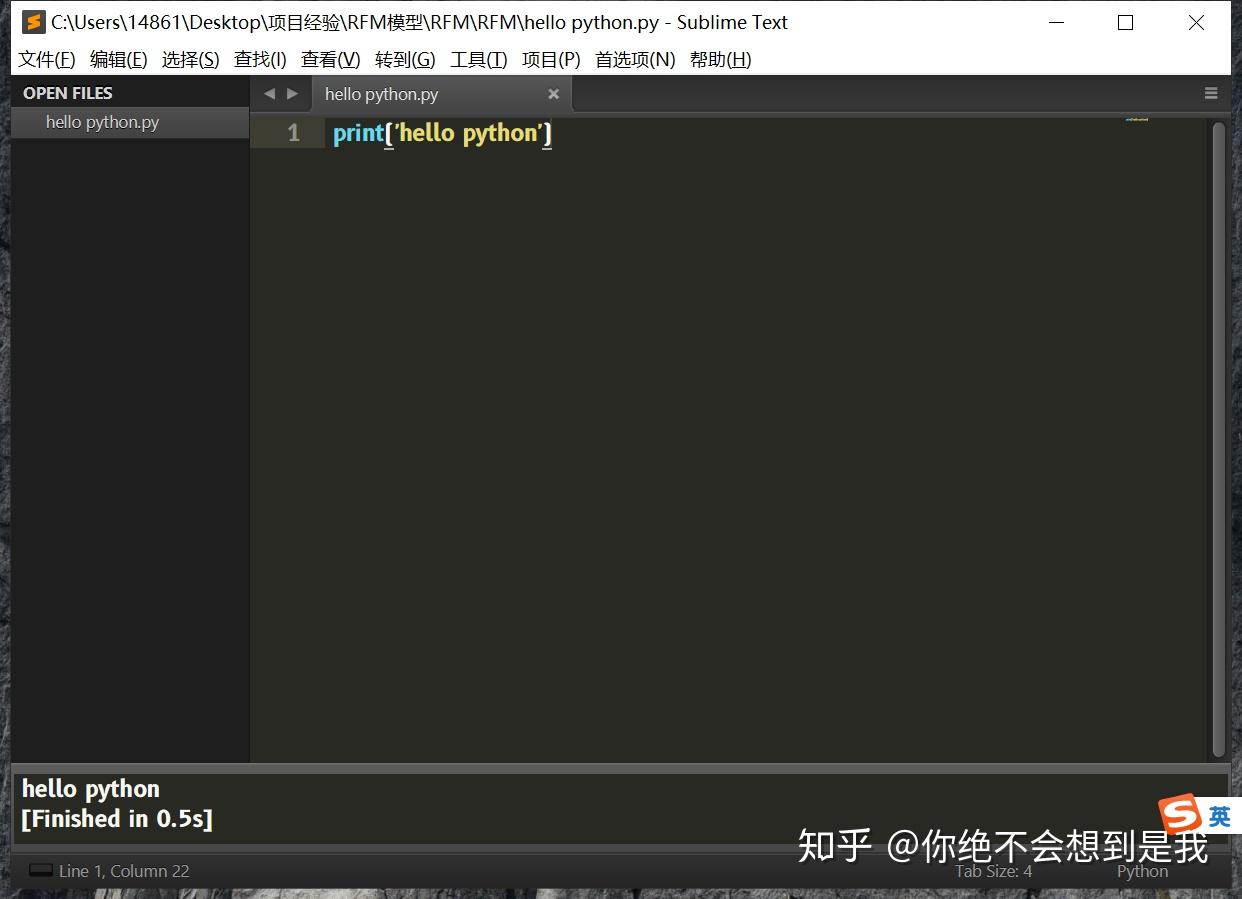This screenshot has height=899, width=1242.
Task: Click the back navigation arrow above the editor
Action: point(268,93)
